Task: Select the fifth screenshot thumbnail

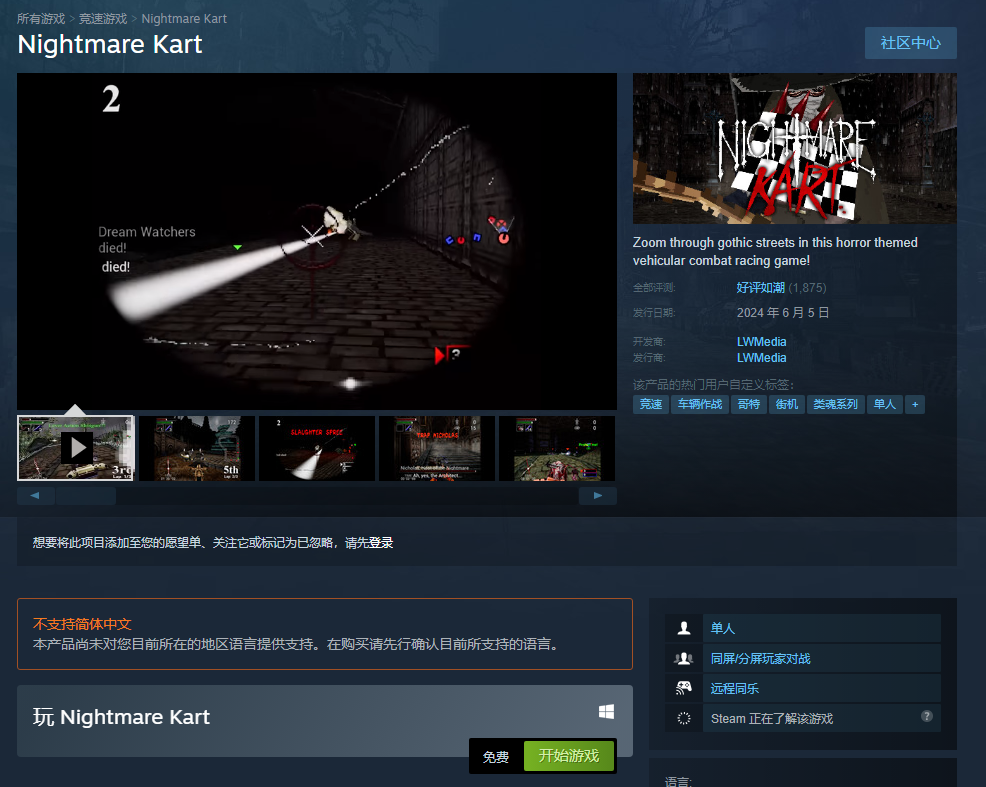Action: click(x=557, y=448)
